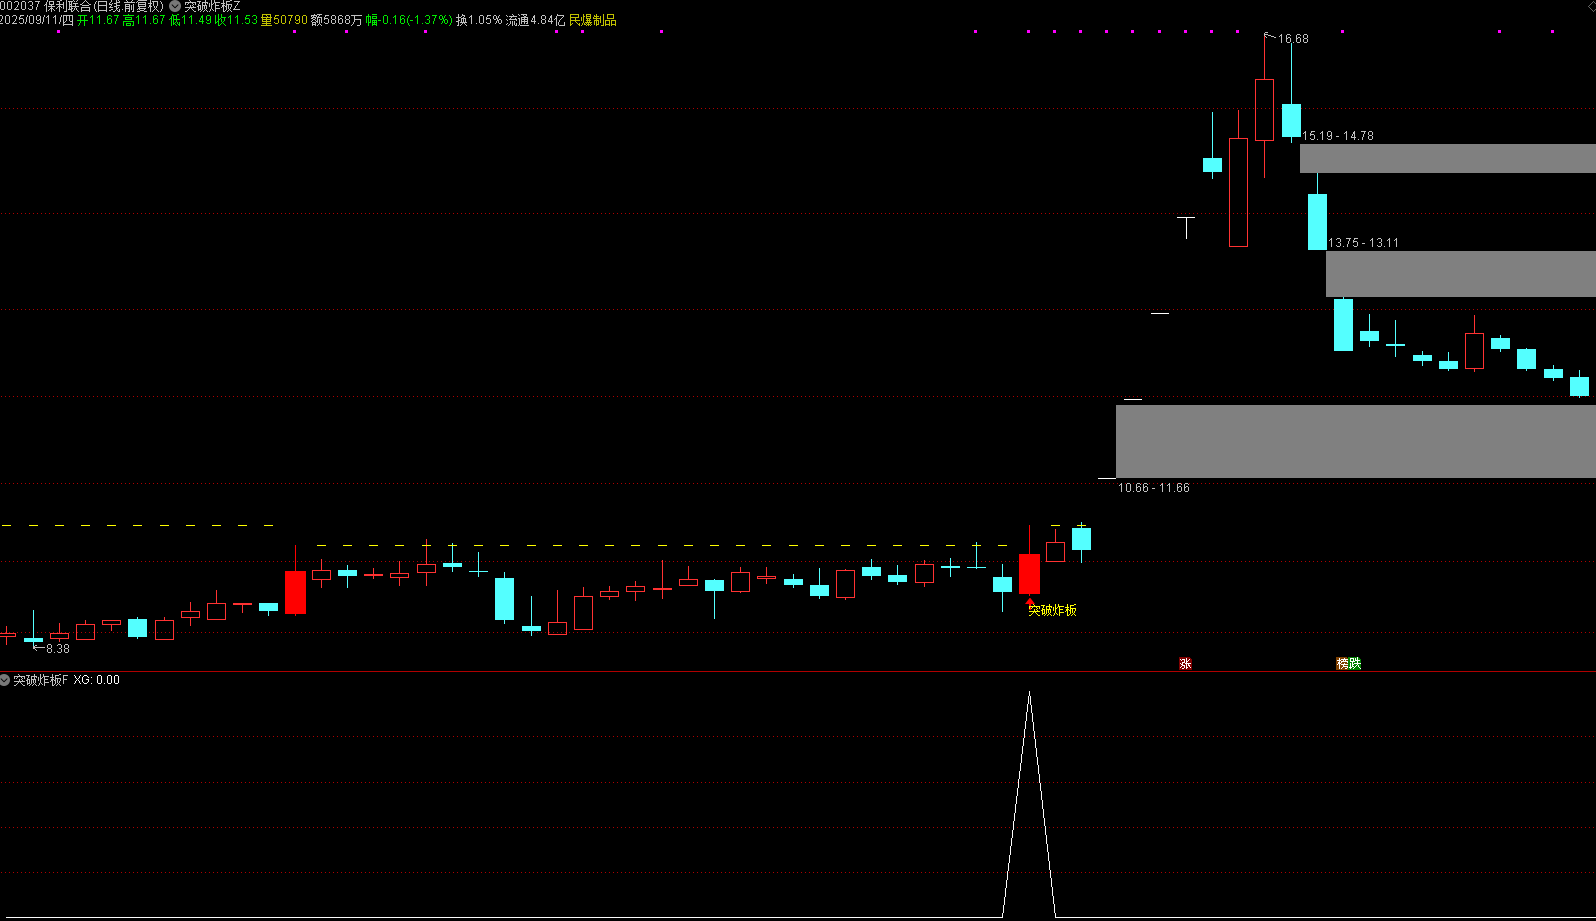Click the 突破炸板F sub-indicator name
Viewport: 1596px width, 921px height.
[x=41, y=680]
